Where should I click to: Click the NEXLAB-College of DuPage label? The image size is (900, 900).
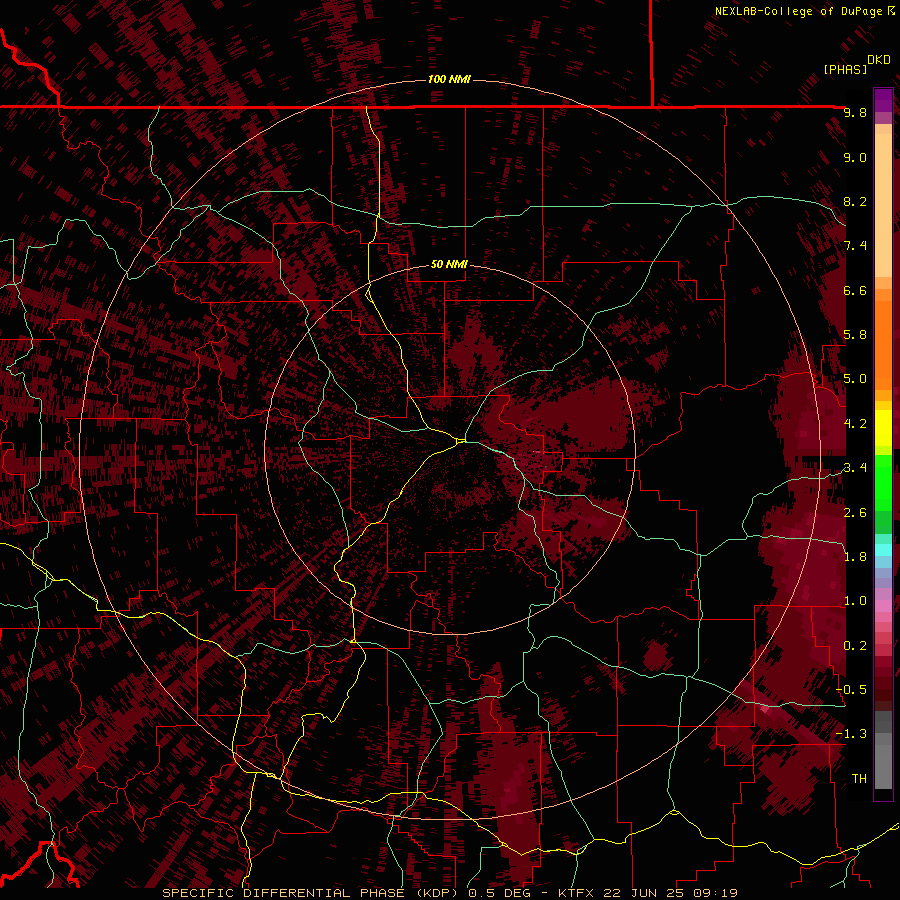click(798, 11)
